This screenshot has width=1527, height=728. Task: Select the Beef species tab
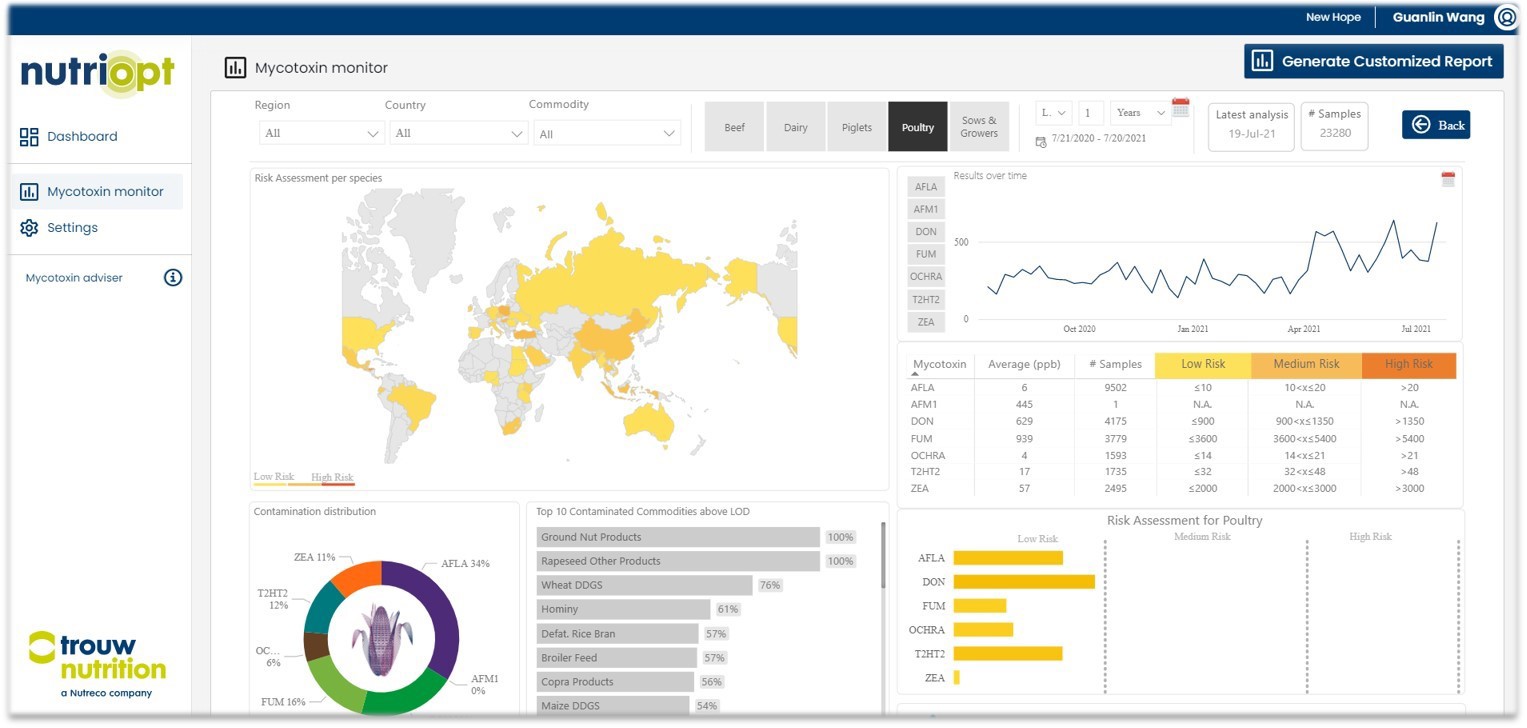(734, 128)
